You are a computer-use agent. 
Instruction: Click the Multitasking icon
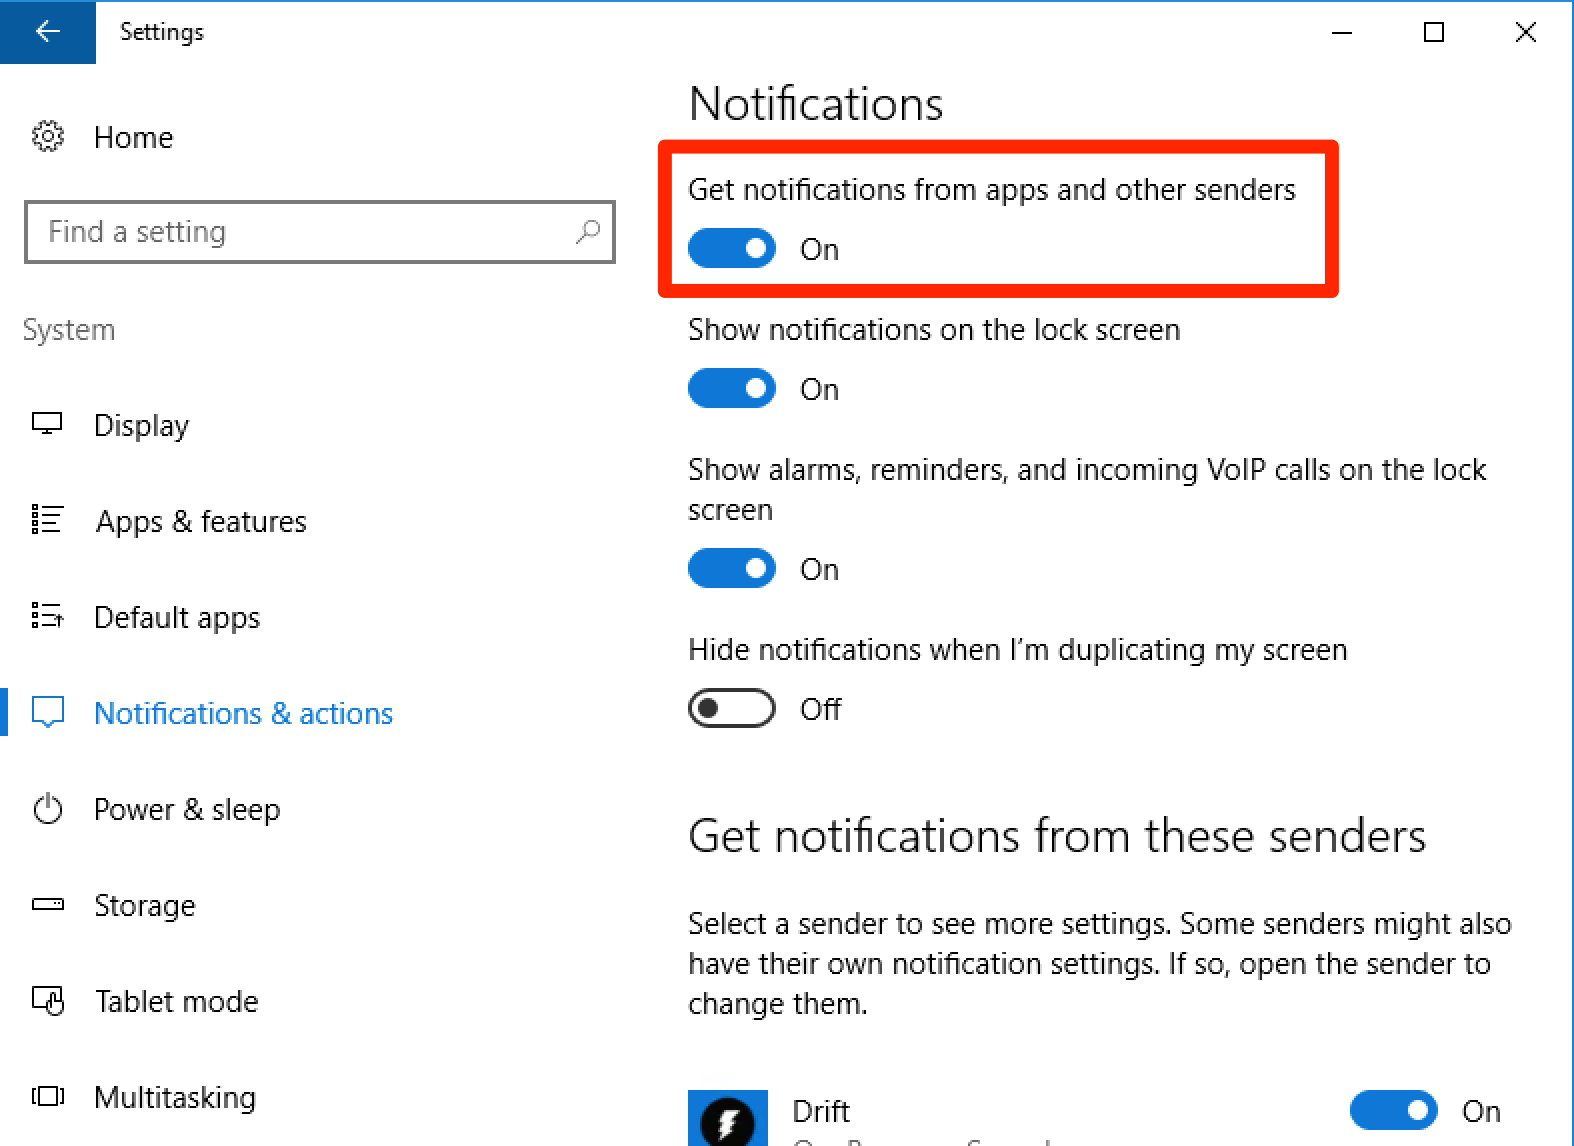point(47,1096)
